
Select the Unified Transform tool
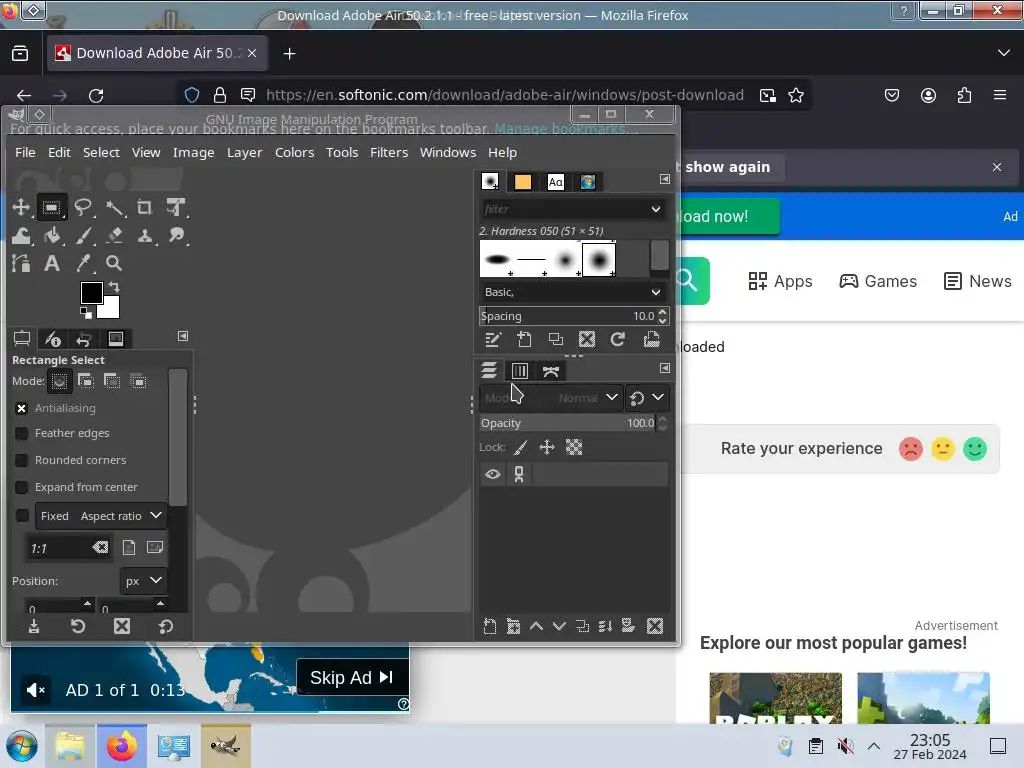pos(176,208)
